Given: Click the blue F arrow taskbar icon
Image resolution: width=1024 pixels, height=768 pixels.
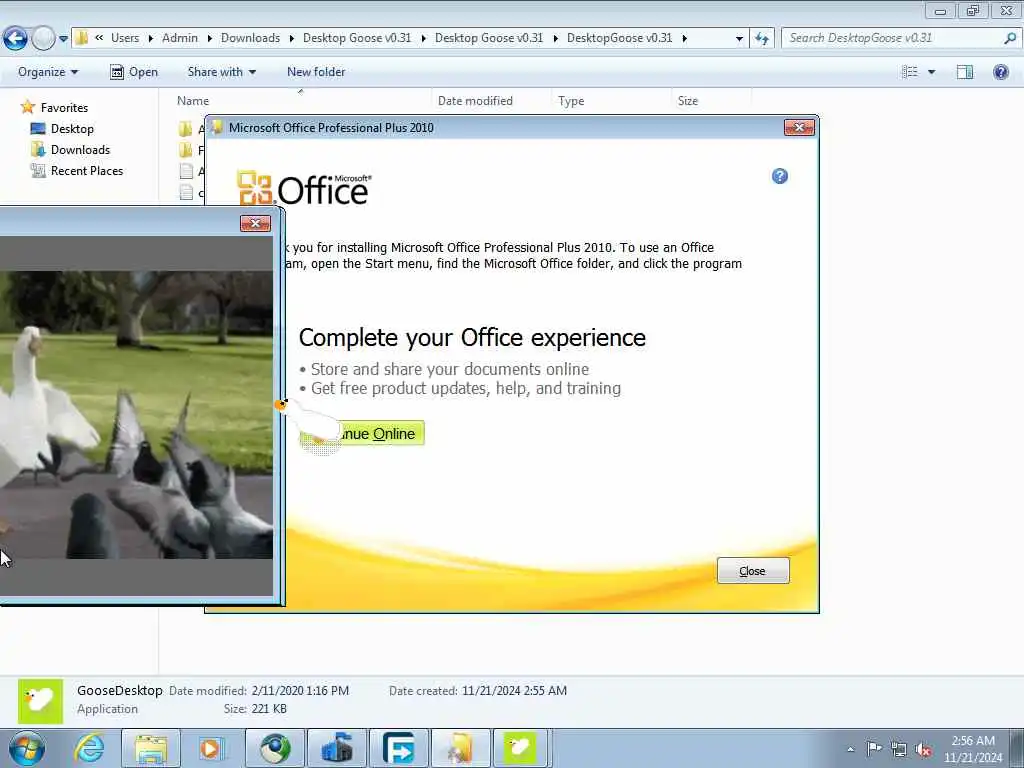Looking at the screenshot, I should coord(398,748).
